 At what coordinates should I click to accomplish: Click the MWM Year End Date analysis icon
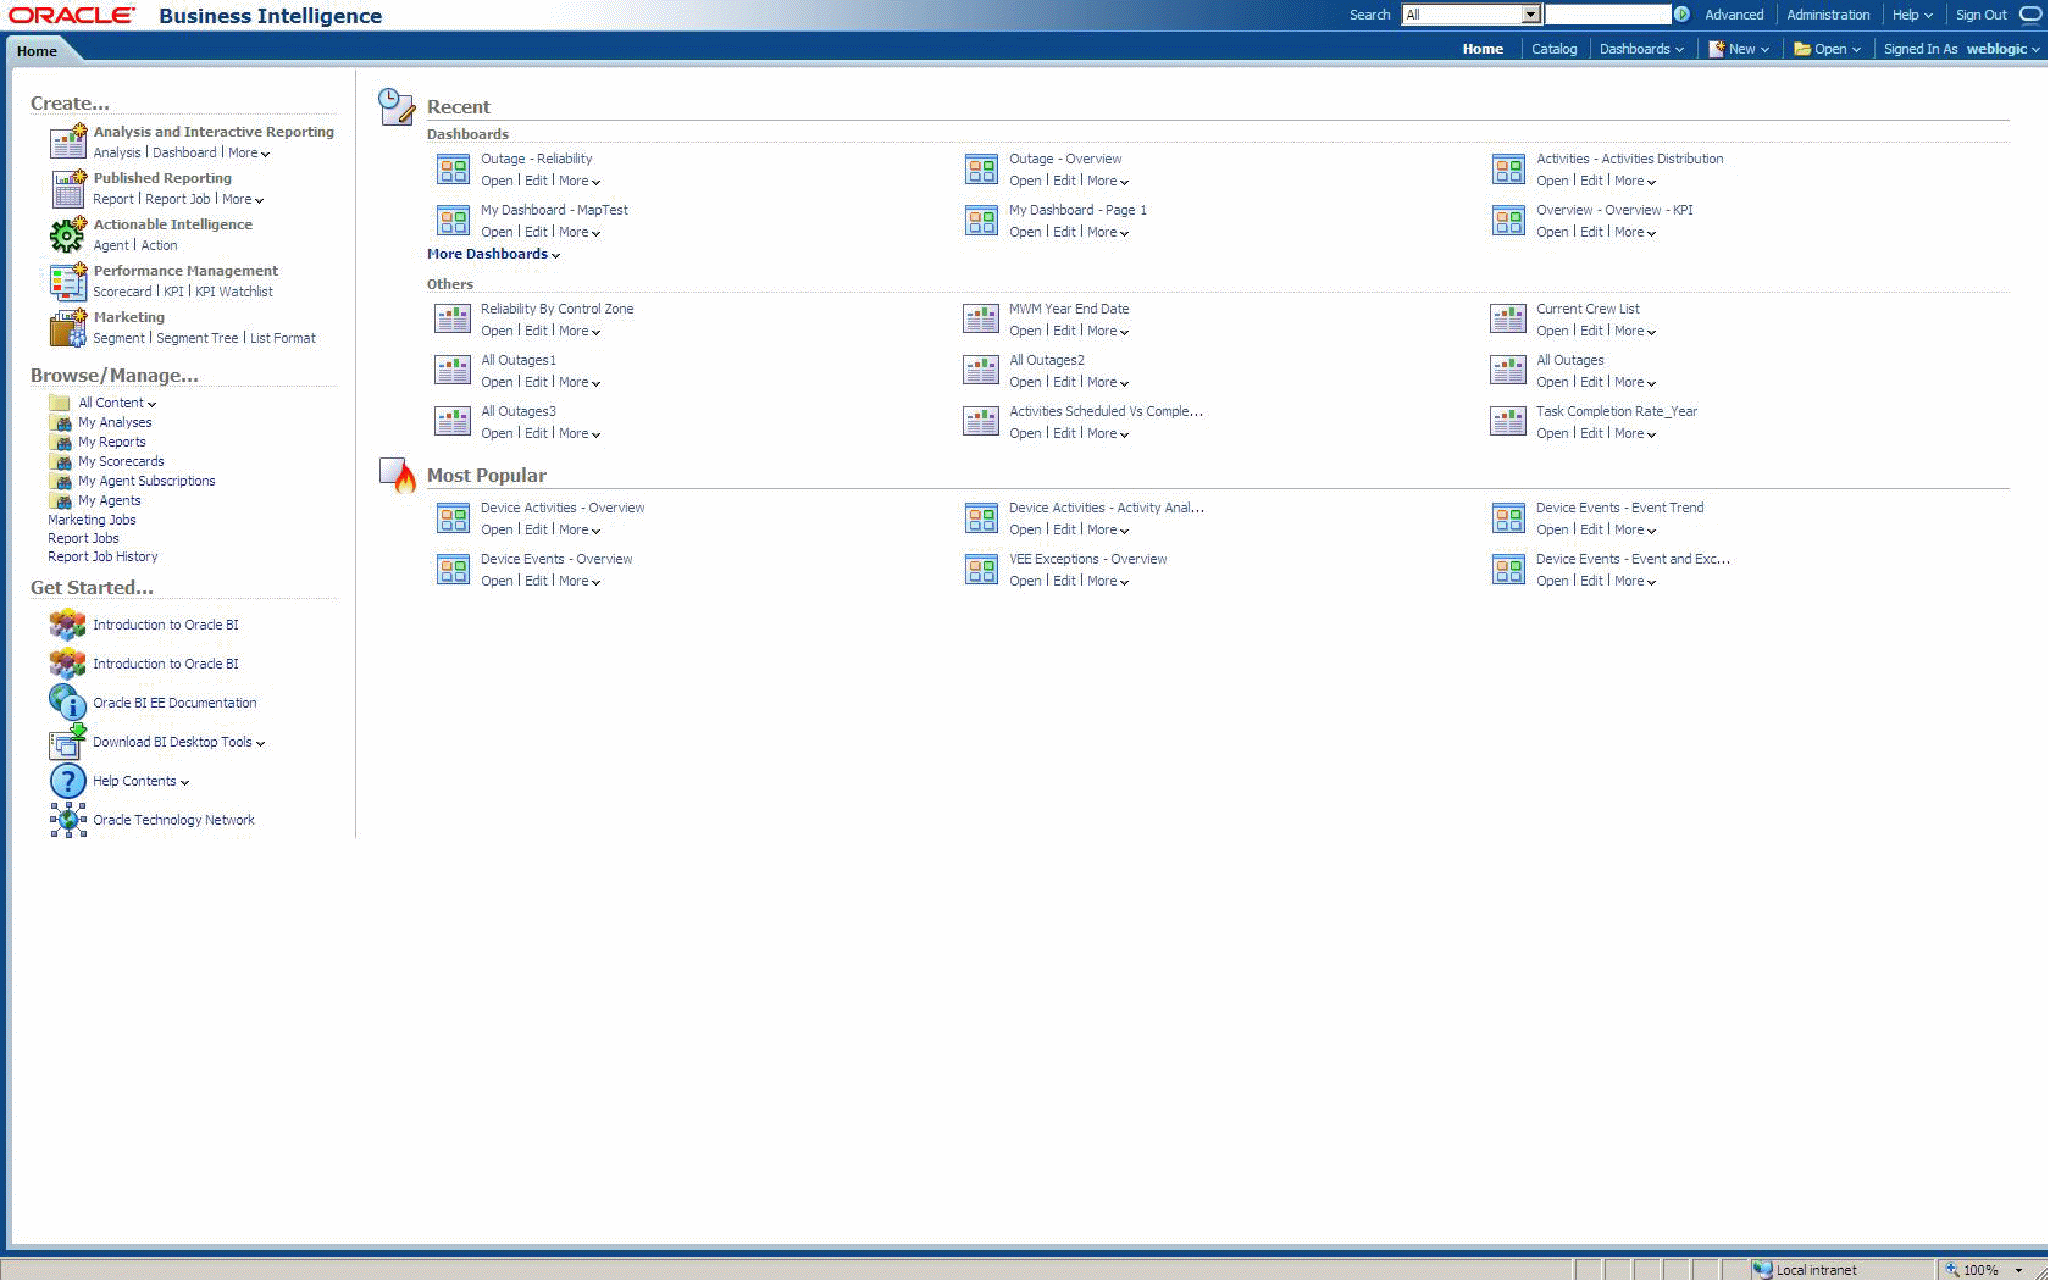coord(981,319)
